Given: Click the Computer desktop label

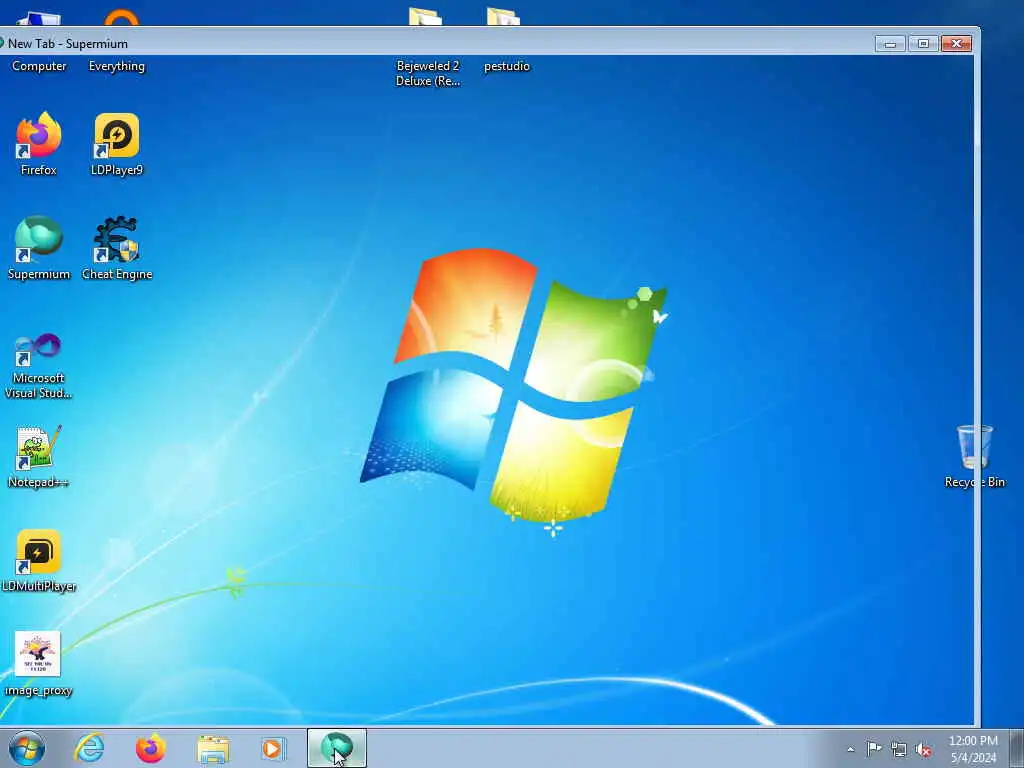Looking at the screenshot, I should pos(39,66).
